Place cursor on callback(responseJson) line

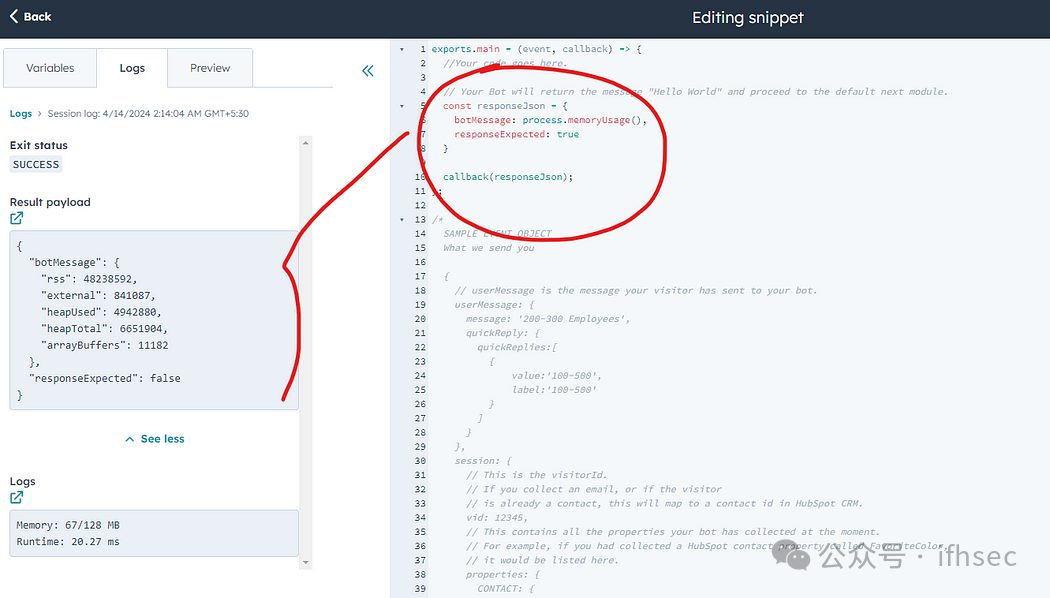(508, 177)
